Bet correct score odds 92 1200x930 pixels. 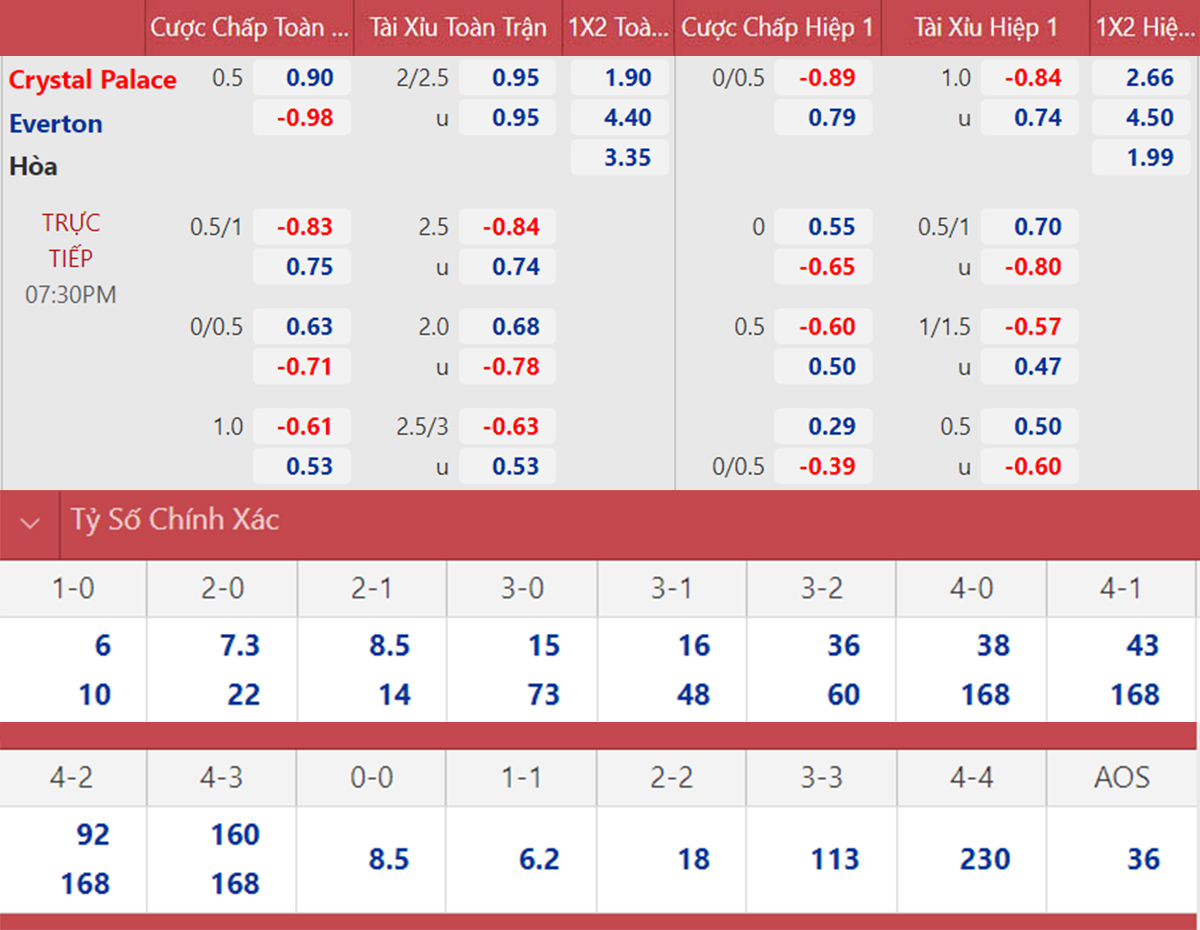point(93,835)
